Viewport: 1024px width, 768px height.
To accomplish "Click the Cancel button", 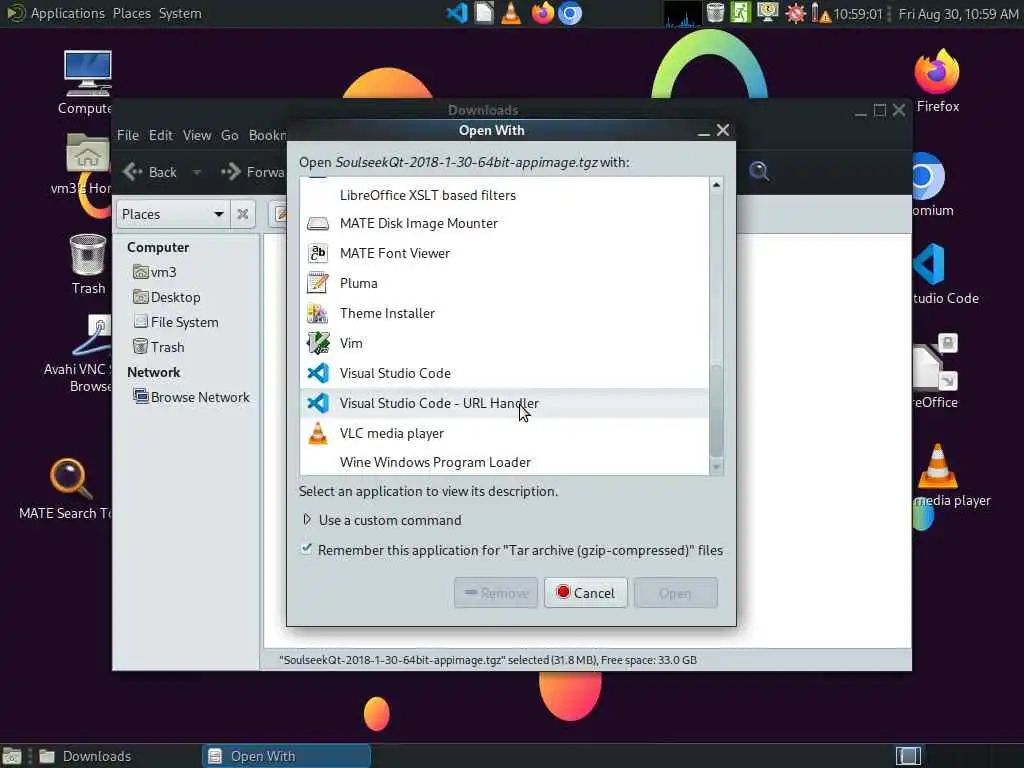I will click(x=586, y=593).
